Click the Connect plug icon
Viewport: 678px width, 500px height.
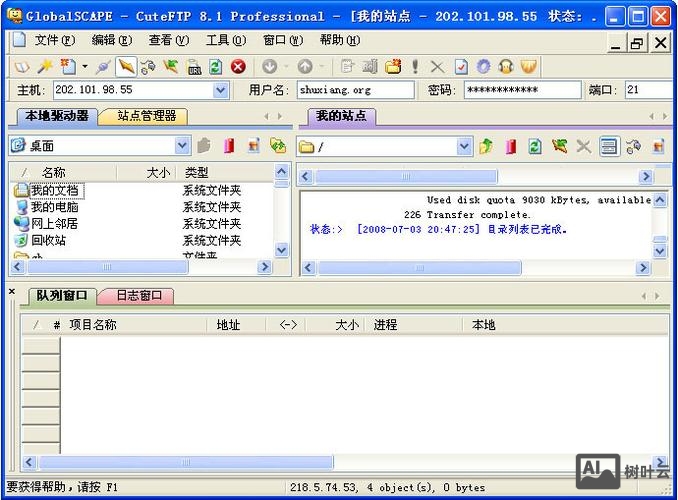103,67
